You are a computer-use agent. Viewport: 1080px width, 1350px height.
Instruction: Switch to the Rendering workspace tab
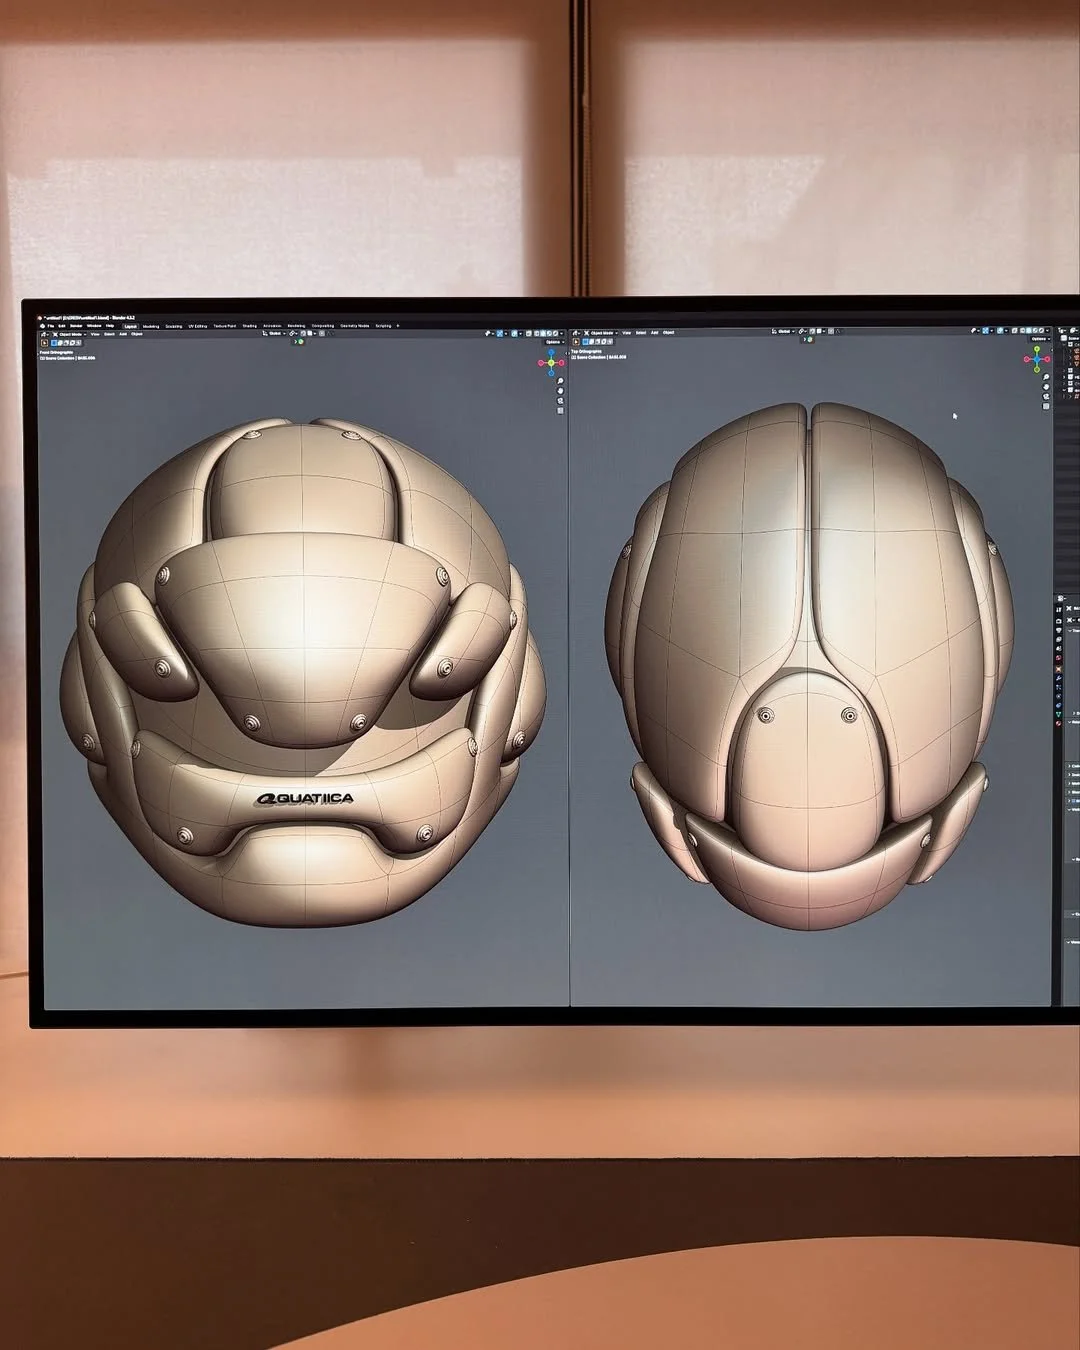(x=296, y=326)
